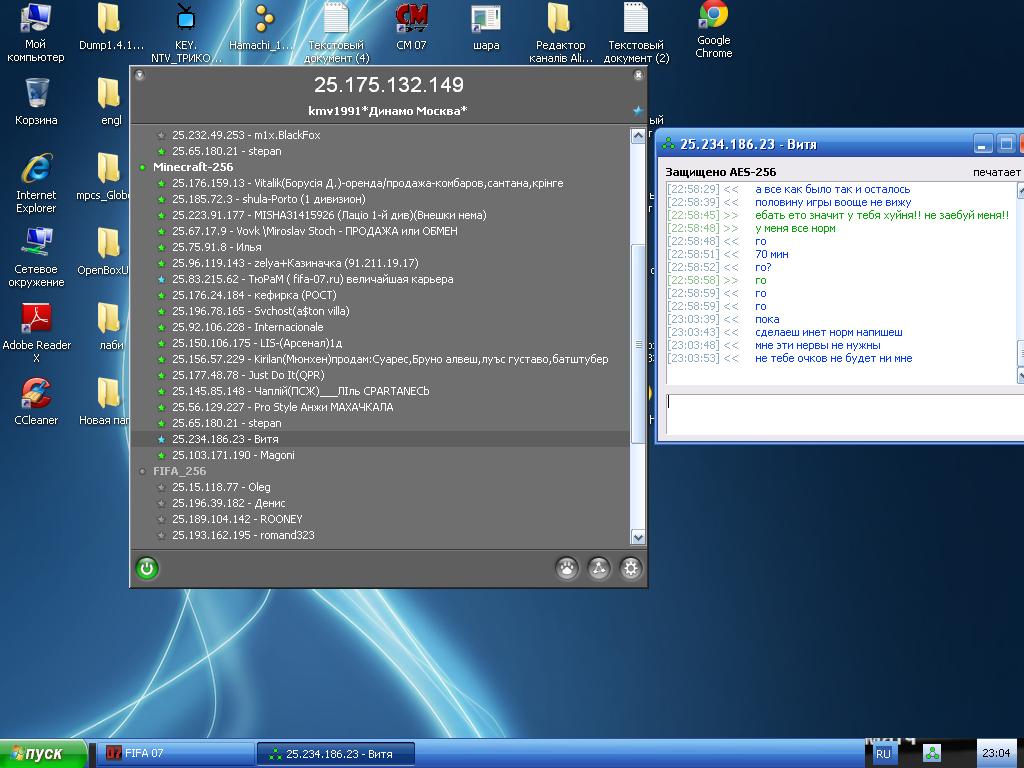Screen dimensions: 1024x768
Task: Click chat message 'сделаеш инет норм напишеш'
Action: click(x=829, y=332)
